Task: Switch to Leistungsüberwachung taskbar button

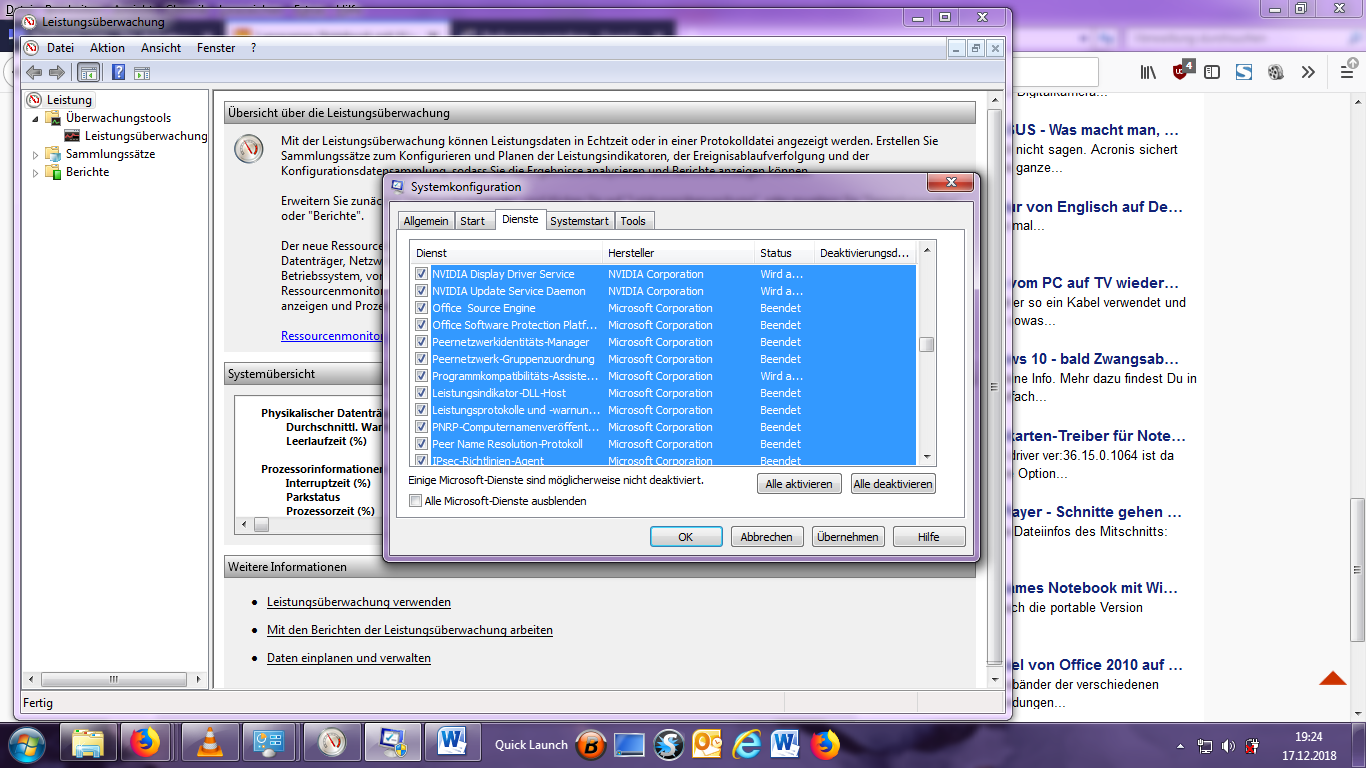Action: (332, 744)
